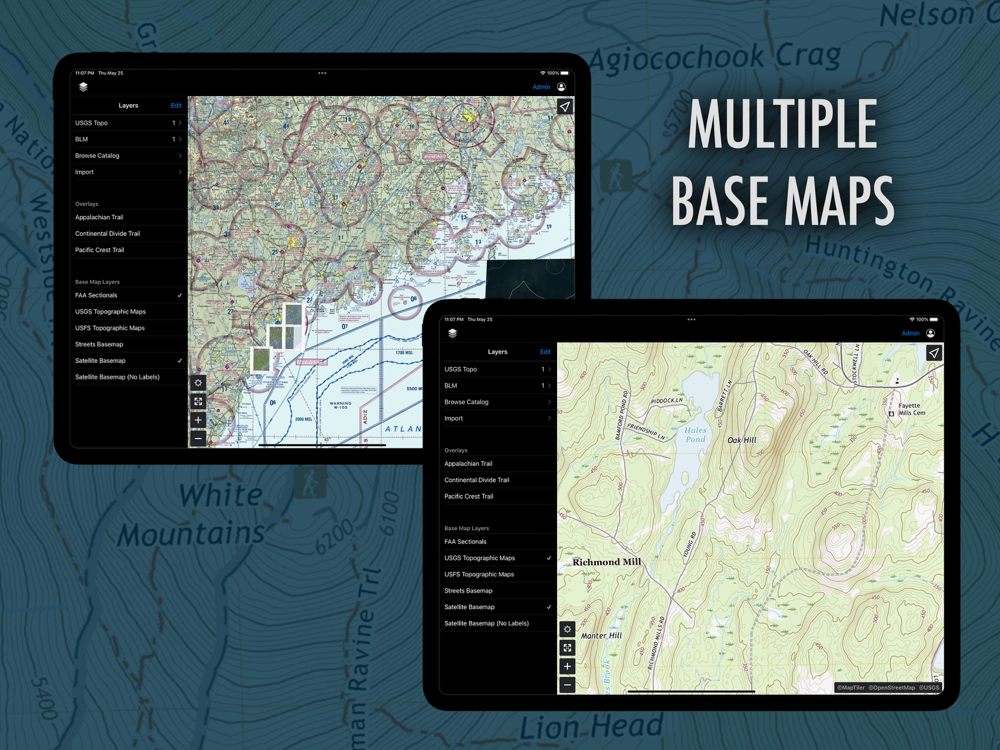Enable Streets Basemap on lower iPad
Screen dimensions: 1000x750
tap(497, 591)
